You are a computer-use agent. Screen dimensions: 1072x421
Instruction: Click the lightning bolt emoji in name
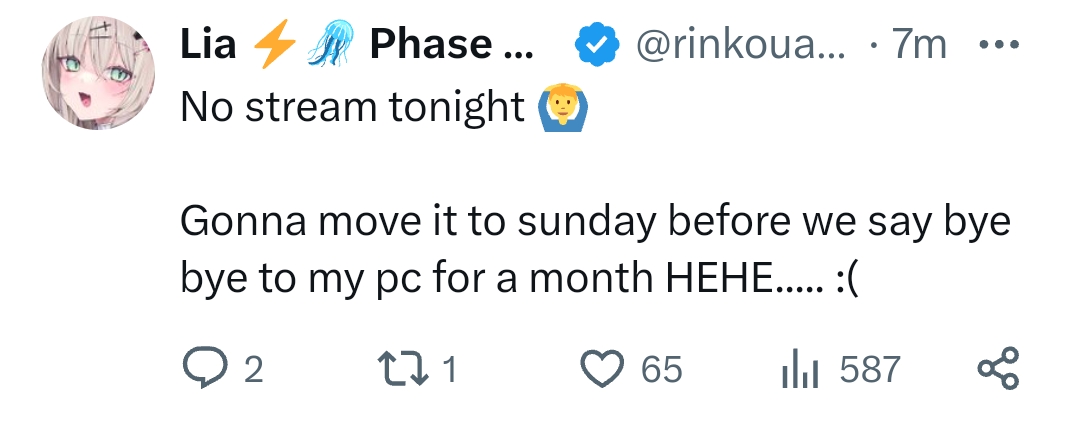click(269, 46)
